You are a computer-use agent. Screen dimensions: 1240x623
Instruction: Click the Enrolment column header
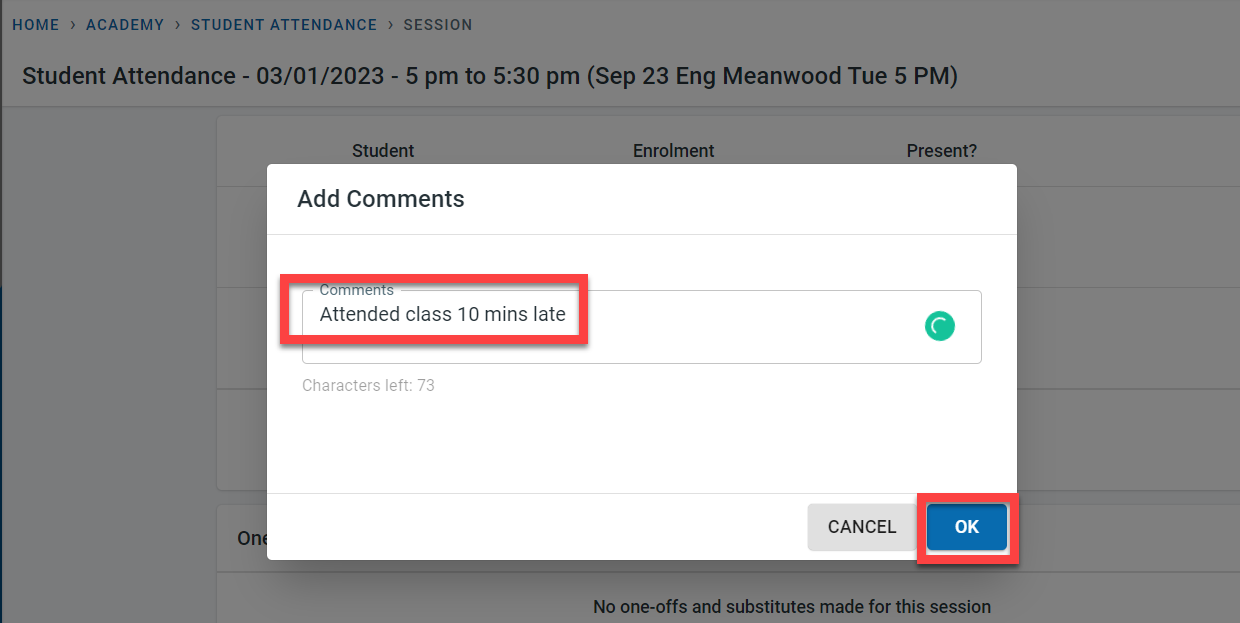pos(674,151)
